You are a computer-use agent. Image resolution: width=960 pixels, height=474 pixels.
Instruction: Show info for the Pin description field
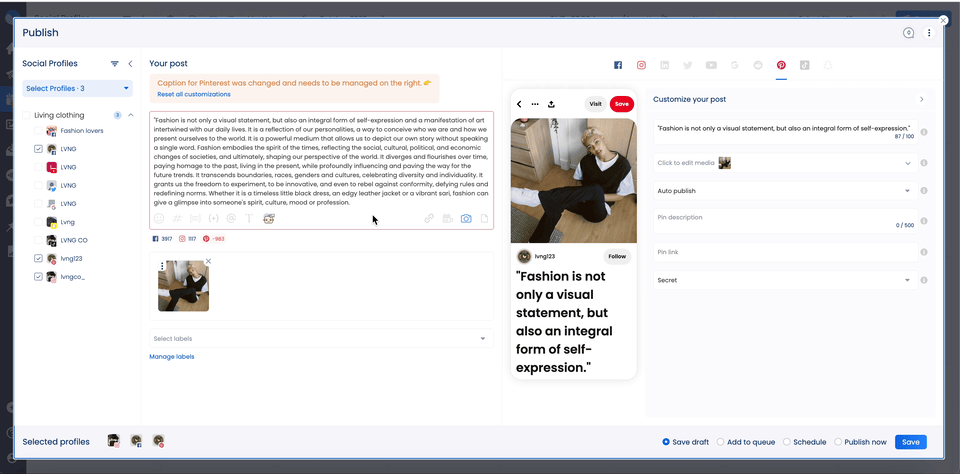coord(924,221)
